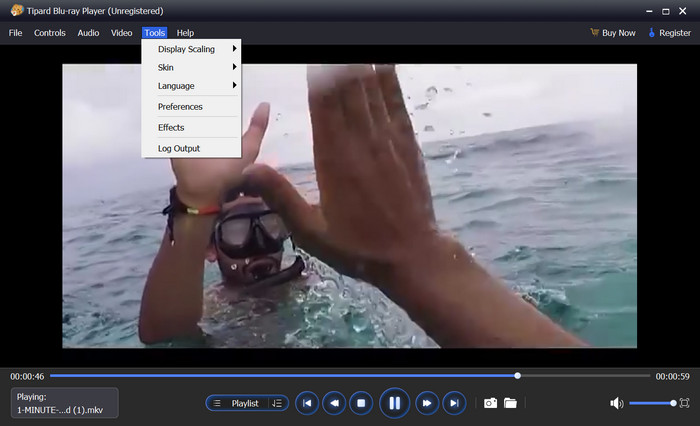The width and height of the screenshot is (700, 426).
Task: Click the Register button
Action: point(669,33)
